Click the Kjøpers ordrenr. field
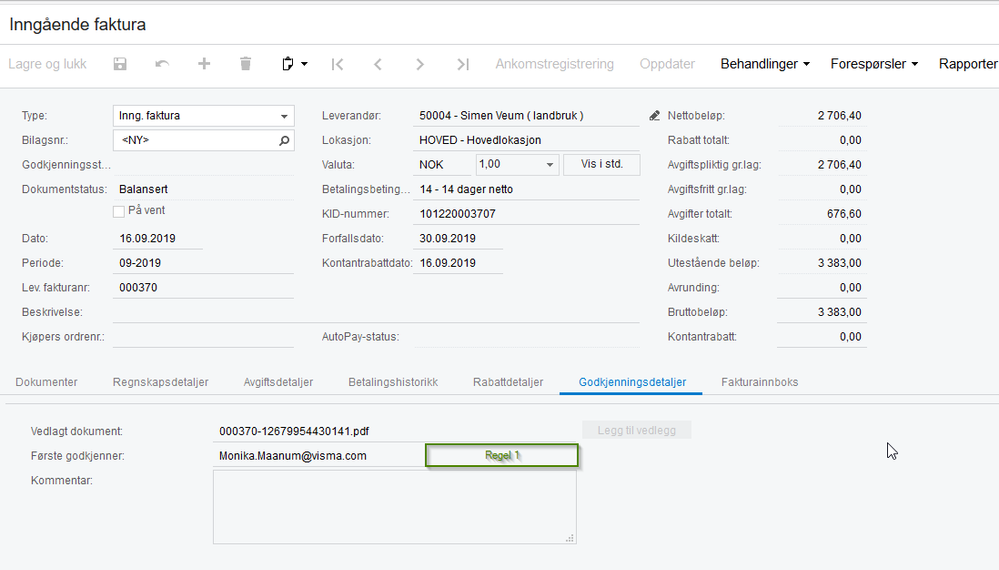The image size is (999, 570). [x=203, y=337]
